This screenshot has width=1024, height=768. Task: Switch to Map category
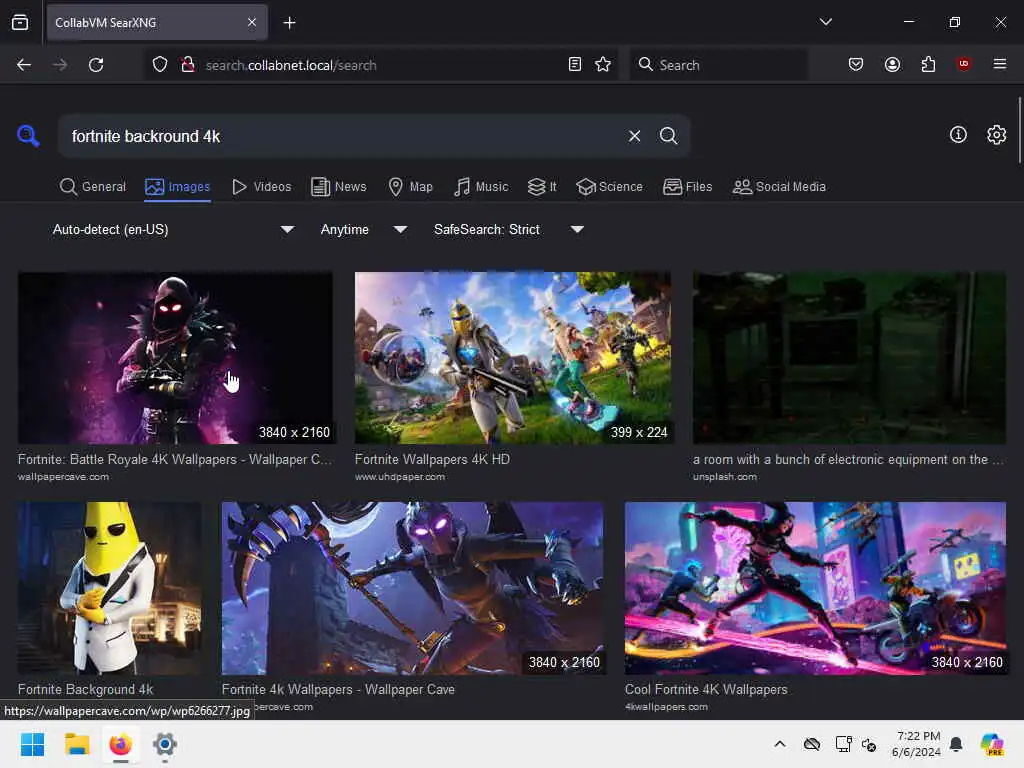pyautogui.click(x=410, y=187)
